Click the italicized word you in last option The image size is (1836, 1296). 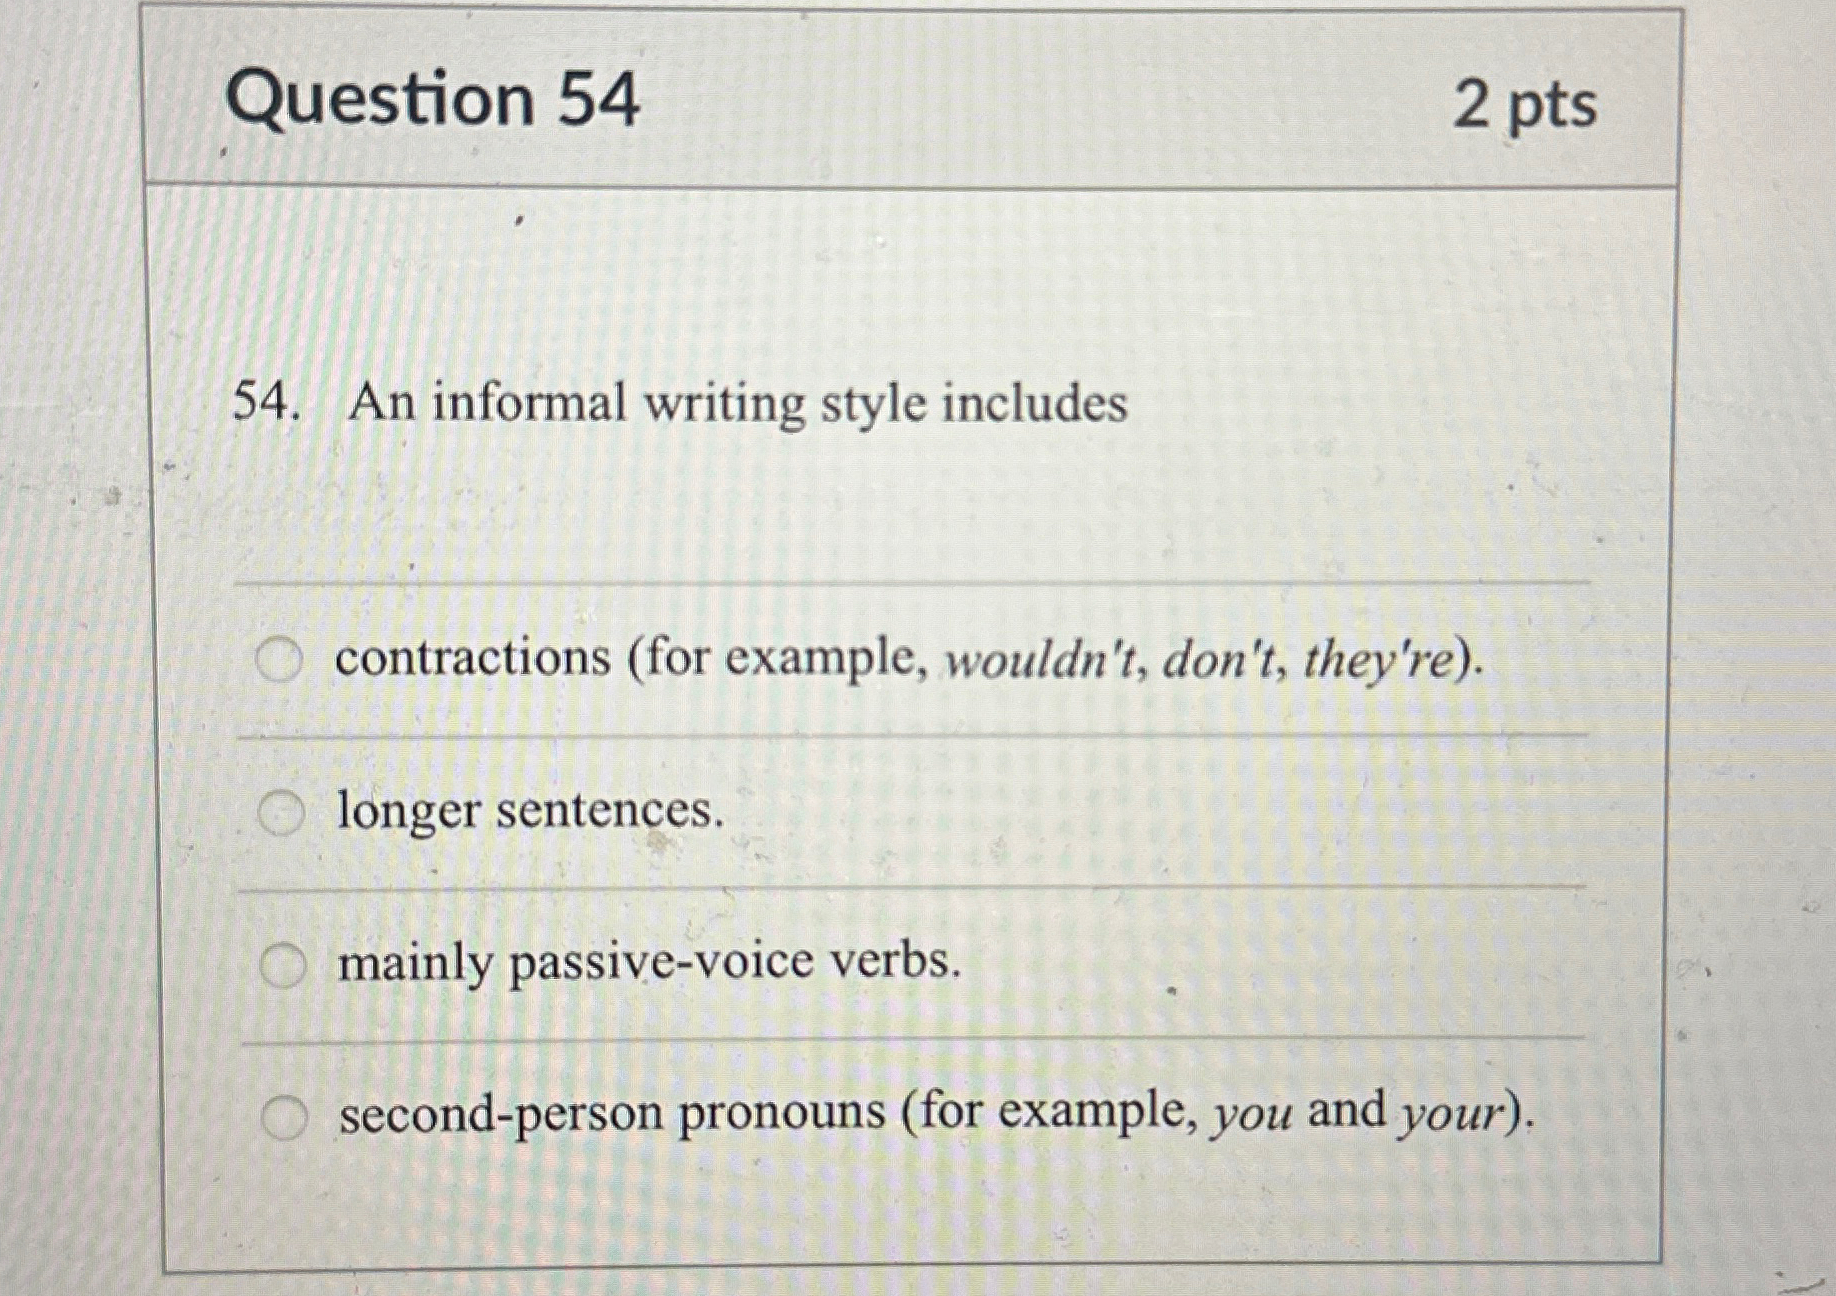1251,1112
